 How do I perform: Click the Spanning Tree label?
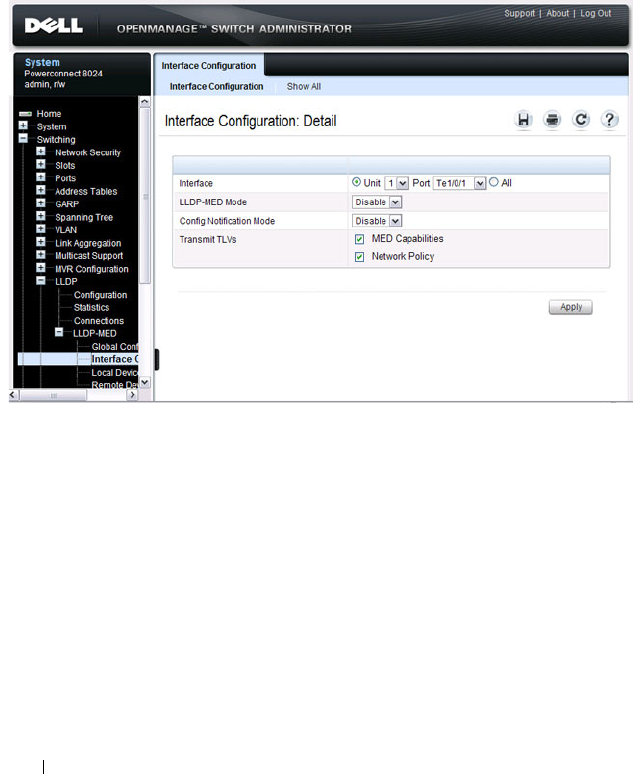click(84, 217)
